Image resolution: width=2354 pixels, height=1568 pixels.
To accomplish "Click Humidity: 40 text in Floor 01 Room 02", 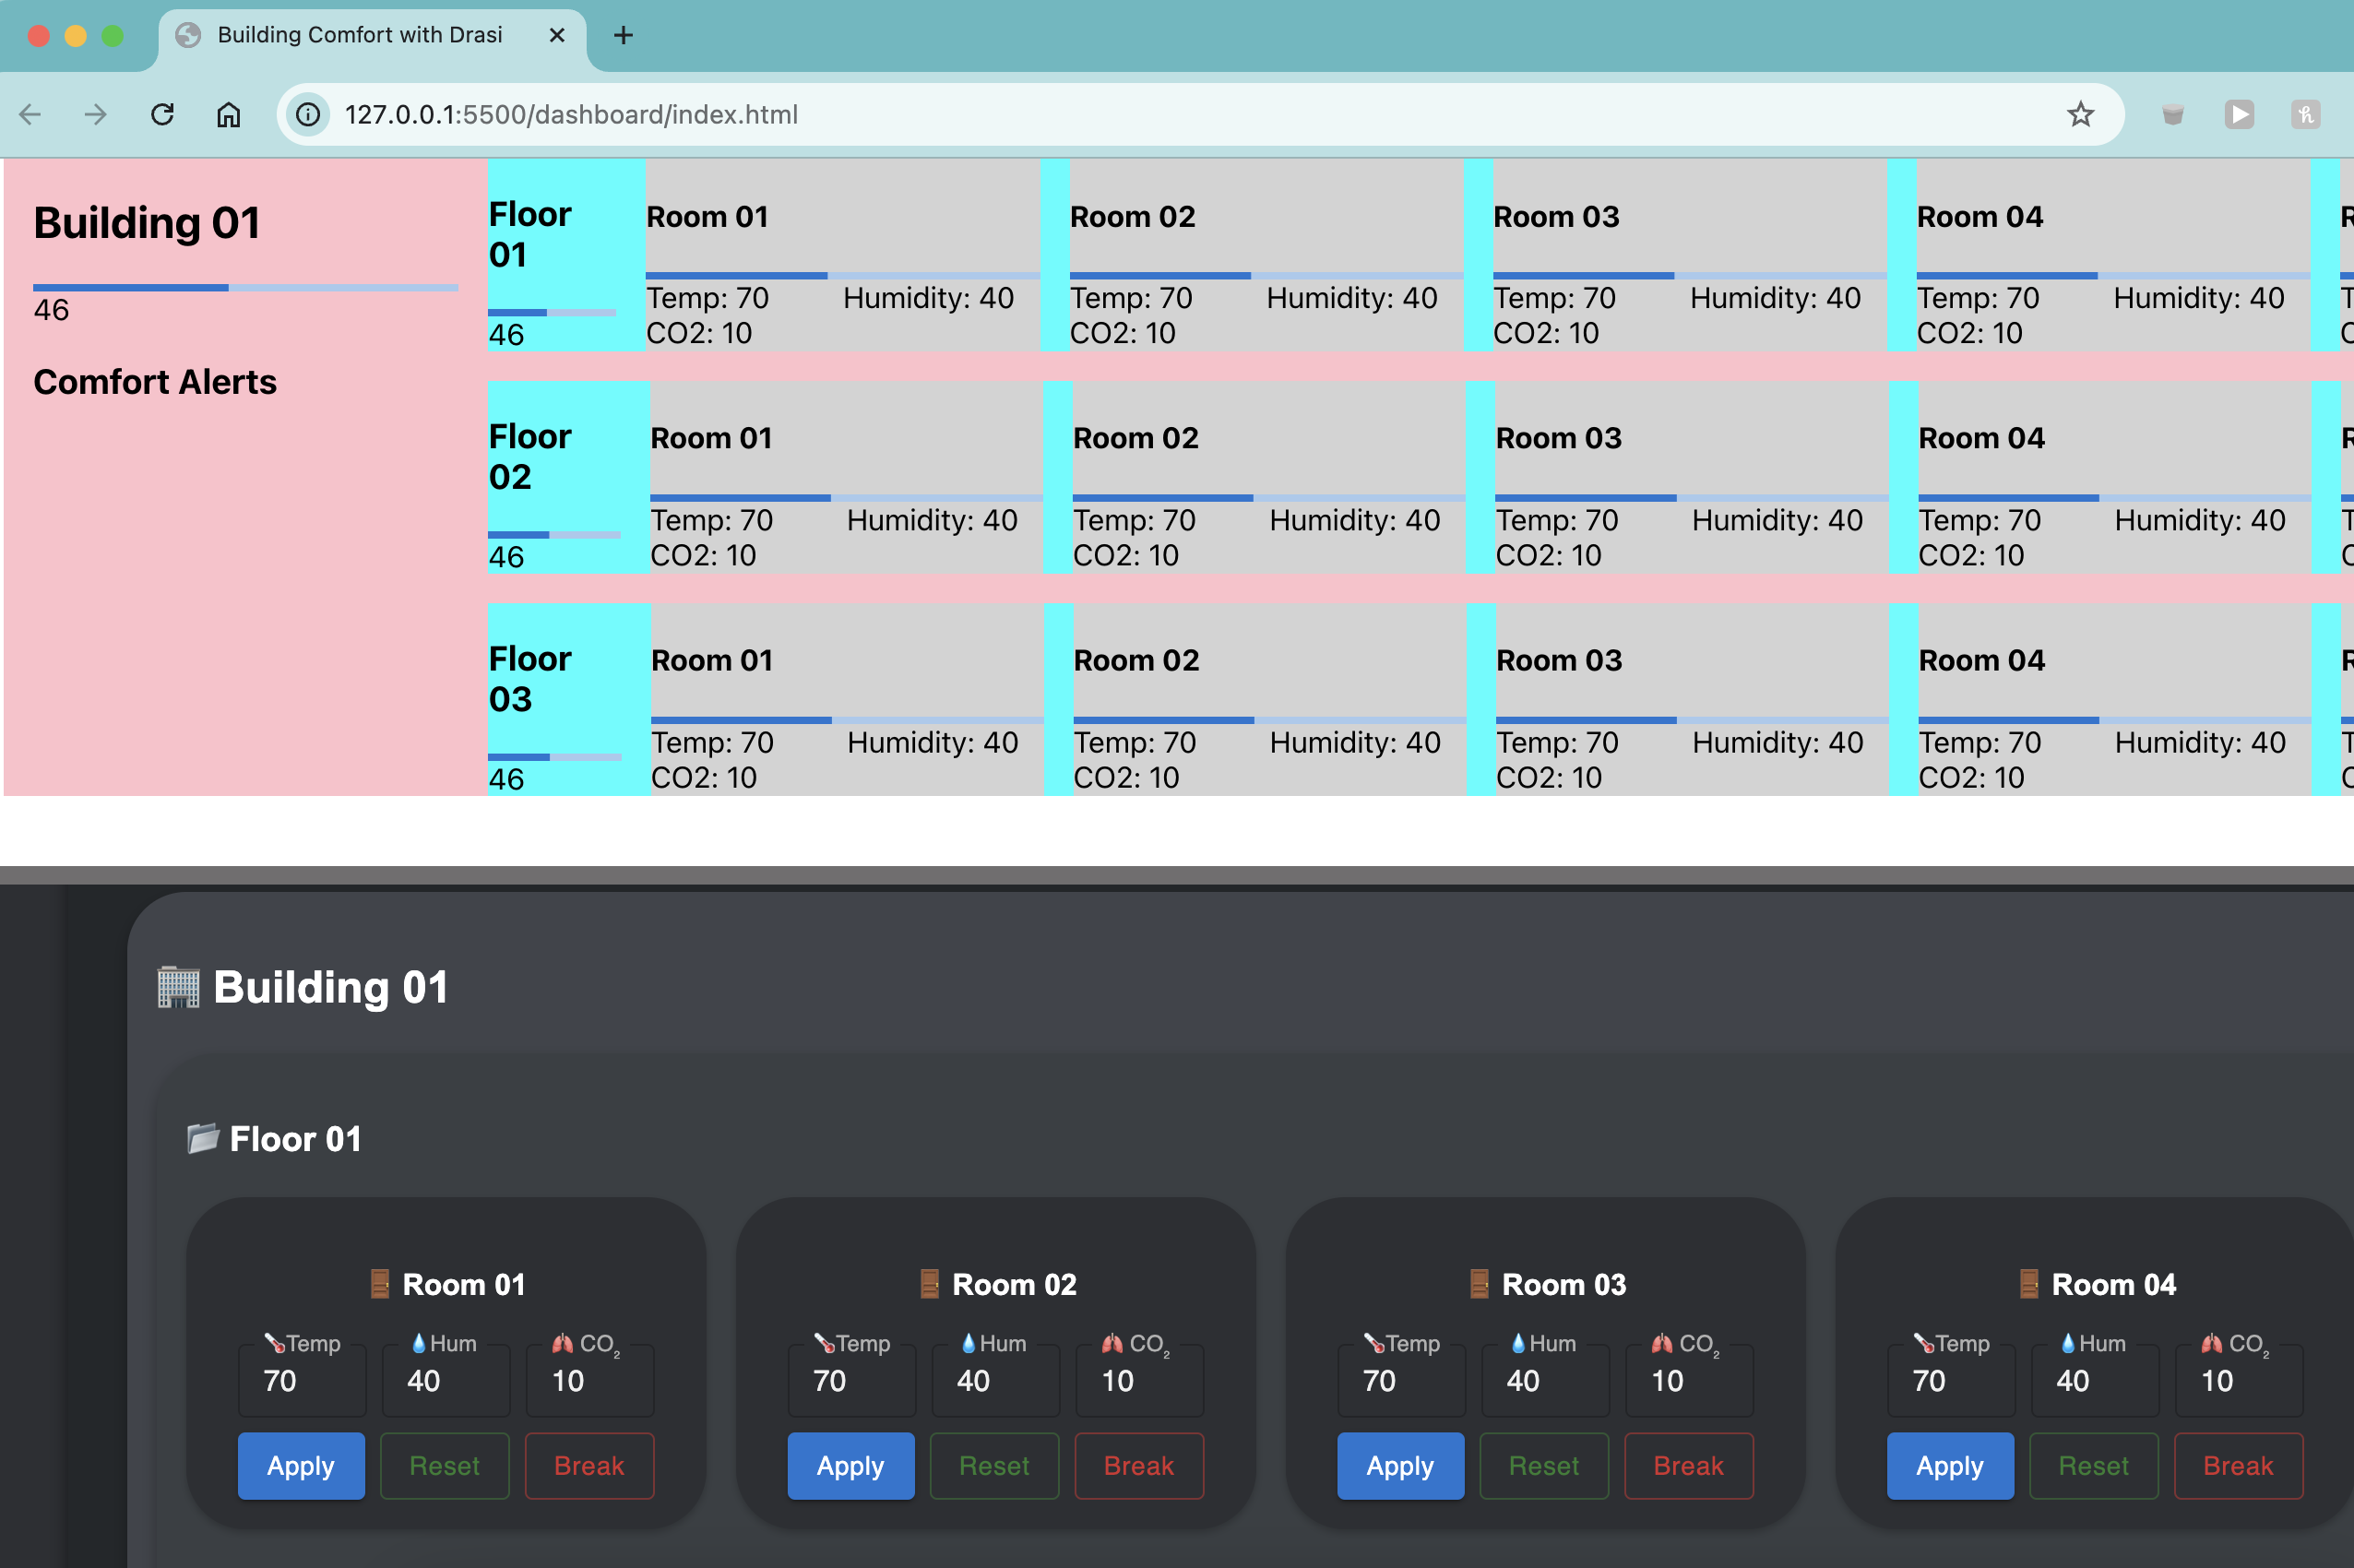I will click(1352, 298).
